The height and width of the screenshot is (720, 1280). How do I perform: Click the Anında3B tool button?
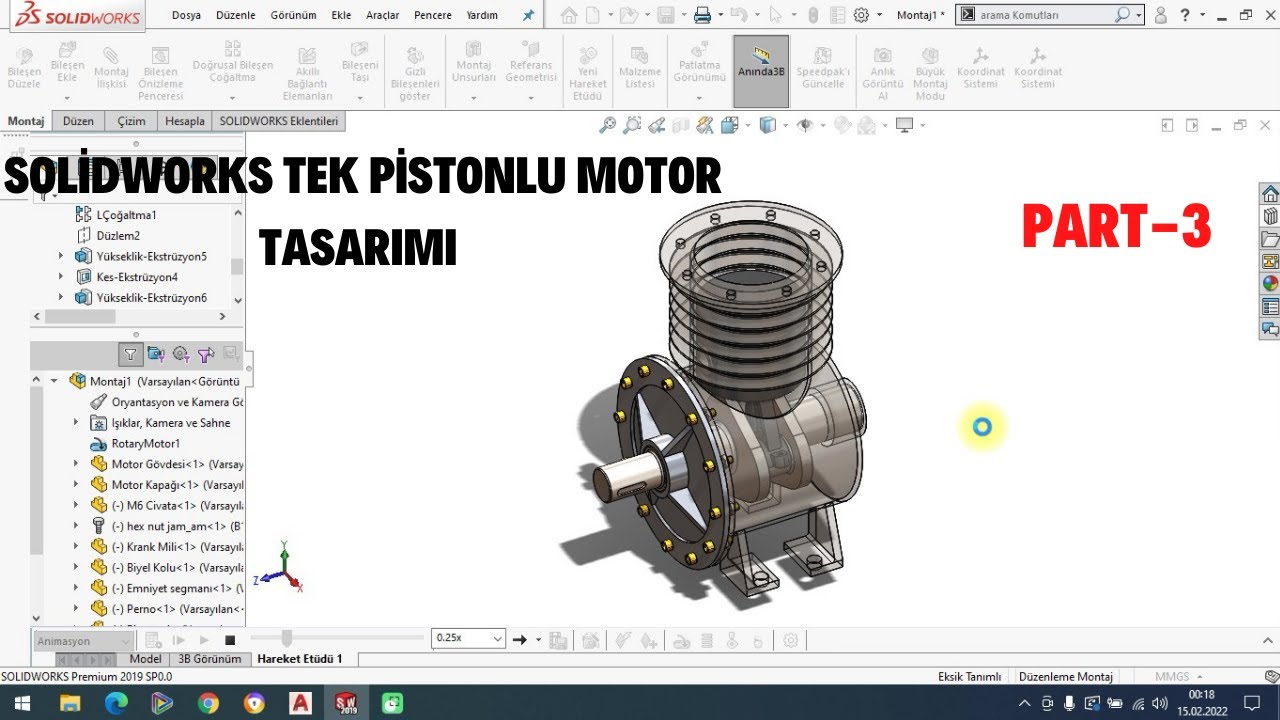tap(761, 71)
